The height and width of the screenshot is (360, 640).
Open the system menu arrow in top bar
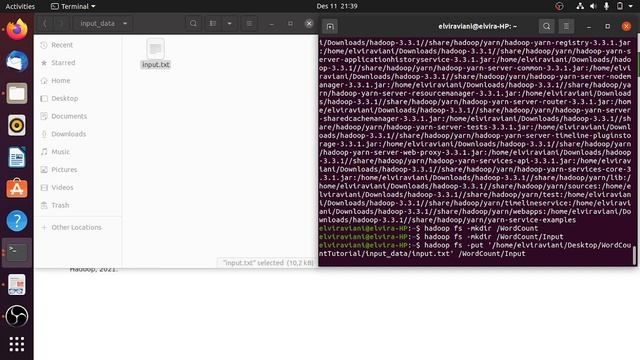[x=631, y=6]
